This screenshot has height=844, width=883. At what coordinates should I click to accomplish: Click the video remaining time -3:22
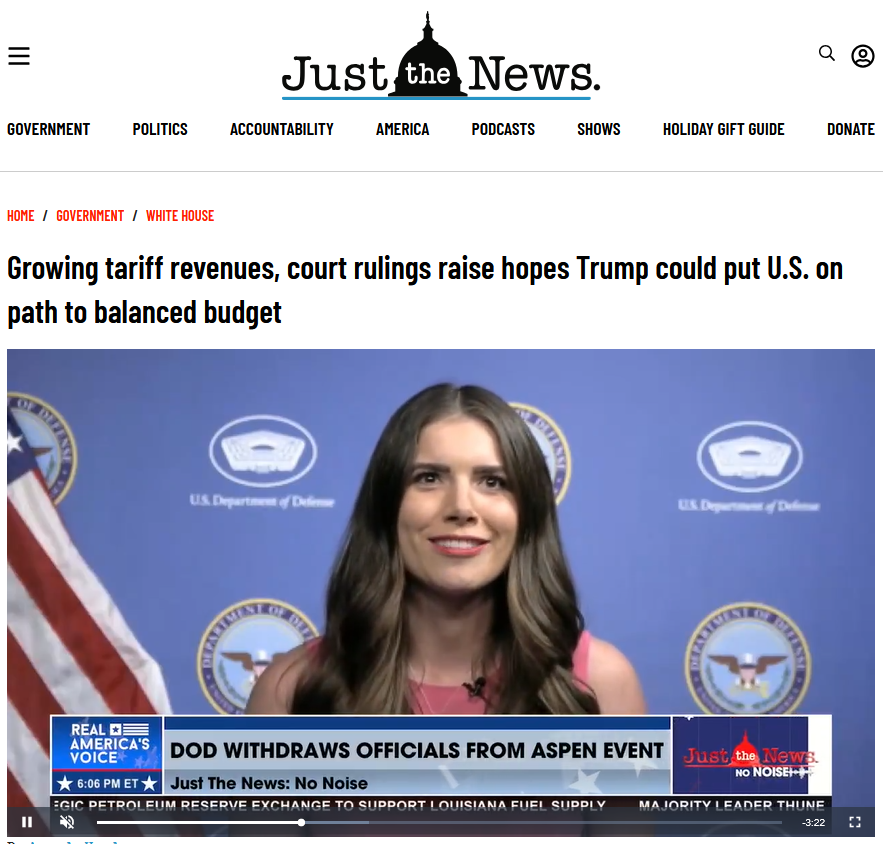tap(813, 823)
